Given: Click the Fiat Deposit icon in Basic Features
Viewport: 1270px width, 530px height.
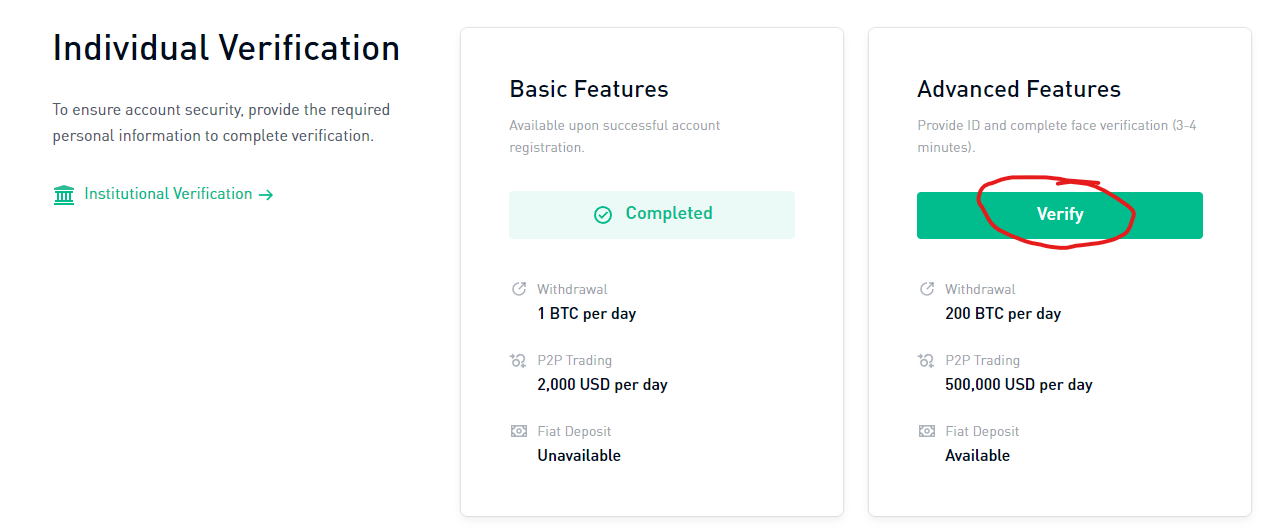Looking at the screenshot, I should [519, 431].
